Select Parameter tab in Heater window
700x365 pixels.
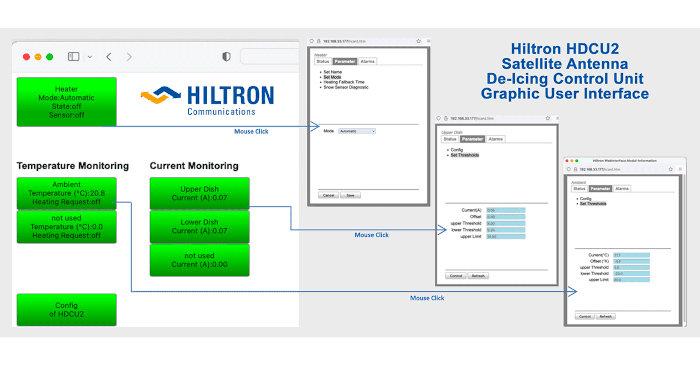point(345,62)
